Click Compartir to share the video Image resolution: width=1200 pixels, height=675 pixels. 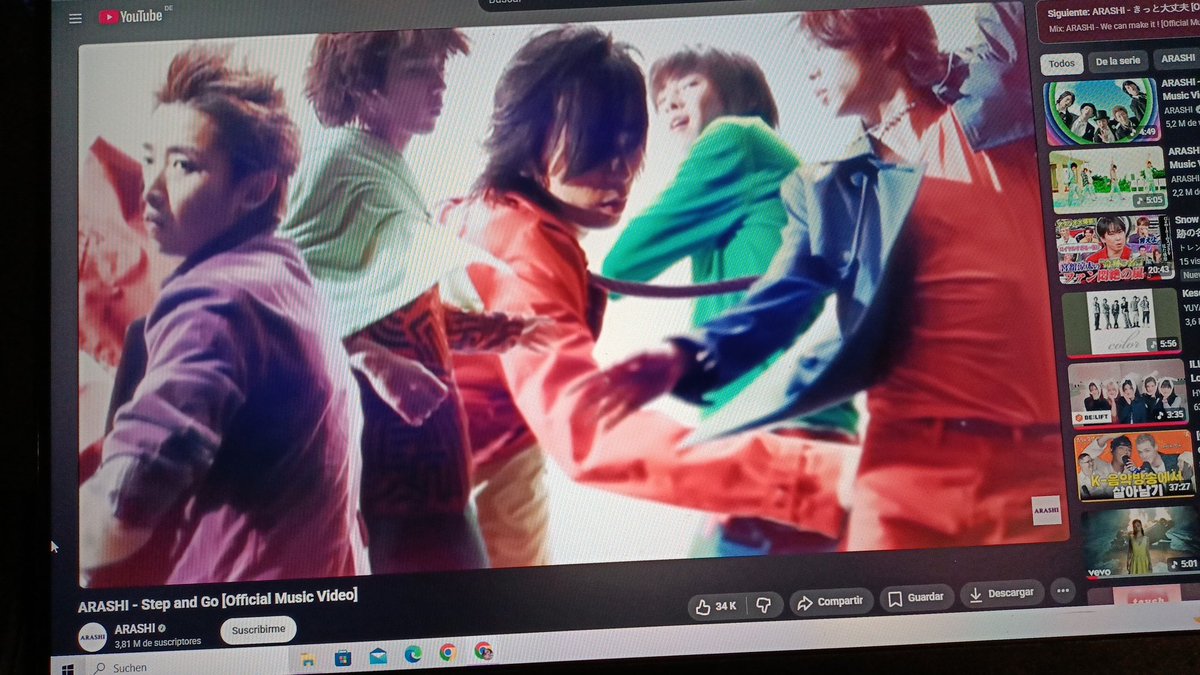tap(831, 601)
